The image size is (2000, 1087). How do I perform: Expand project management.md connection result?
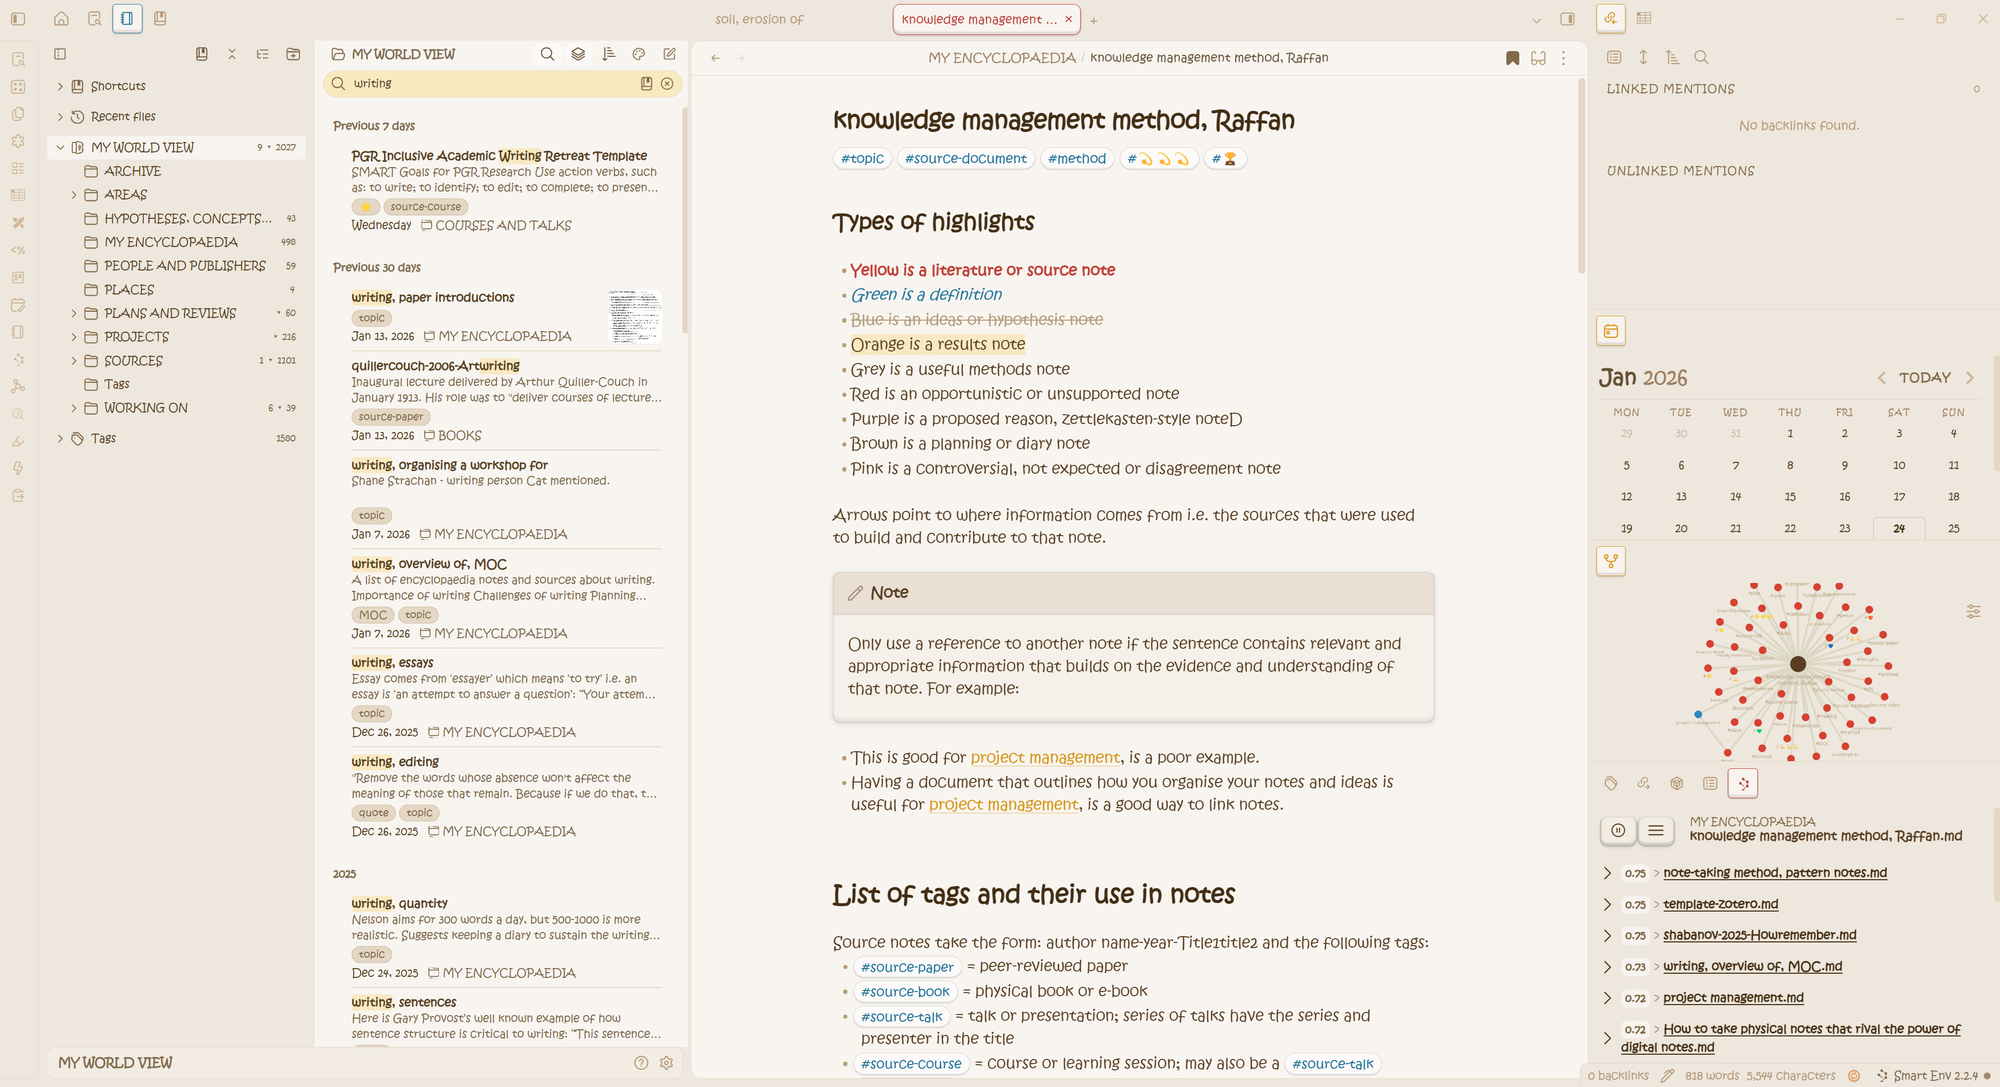(x=1607, y=998)
